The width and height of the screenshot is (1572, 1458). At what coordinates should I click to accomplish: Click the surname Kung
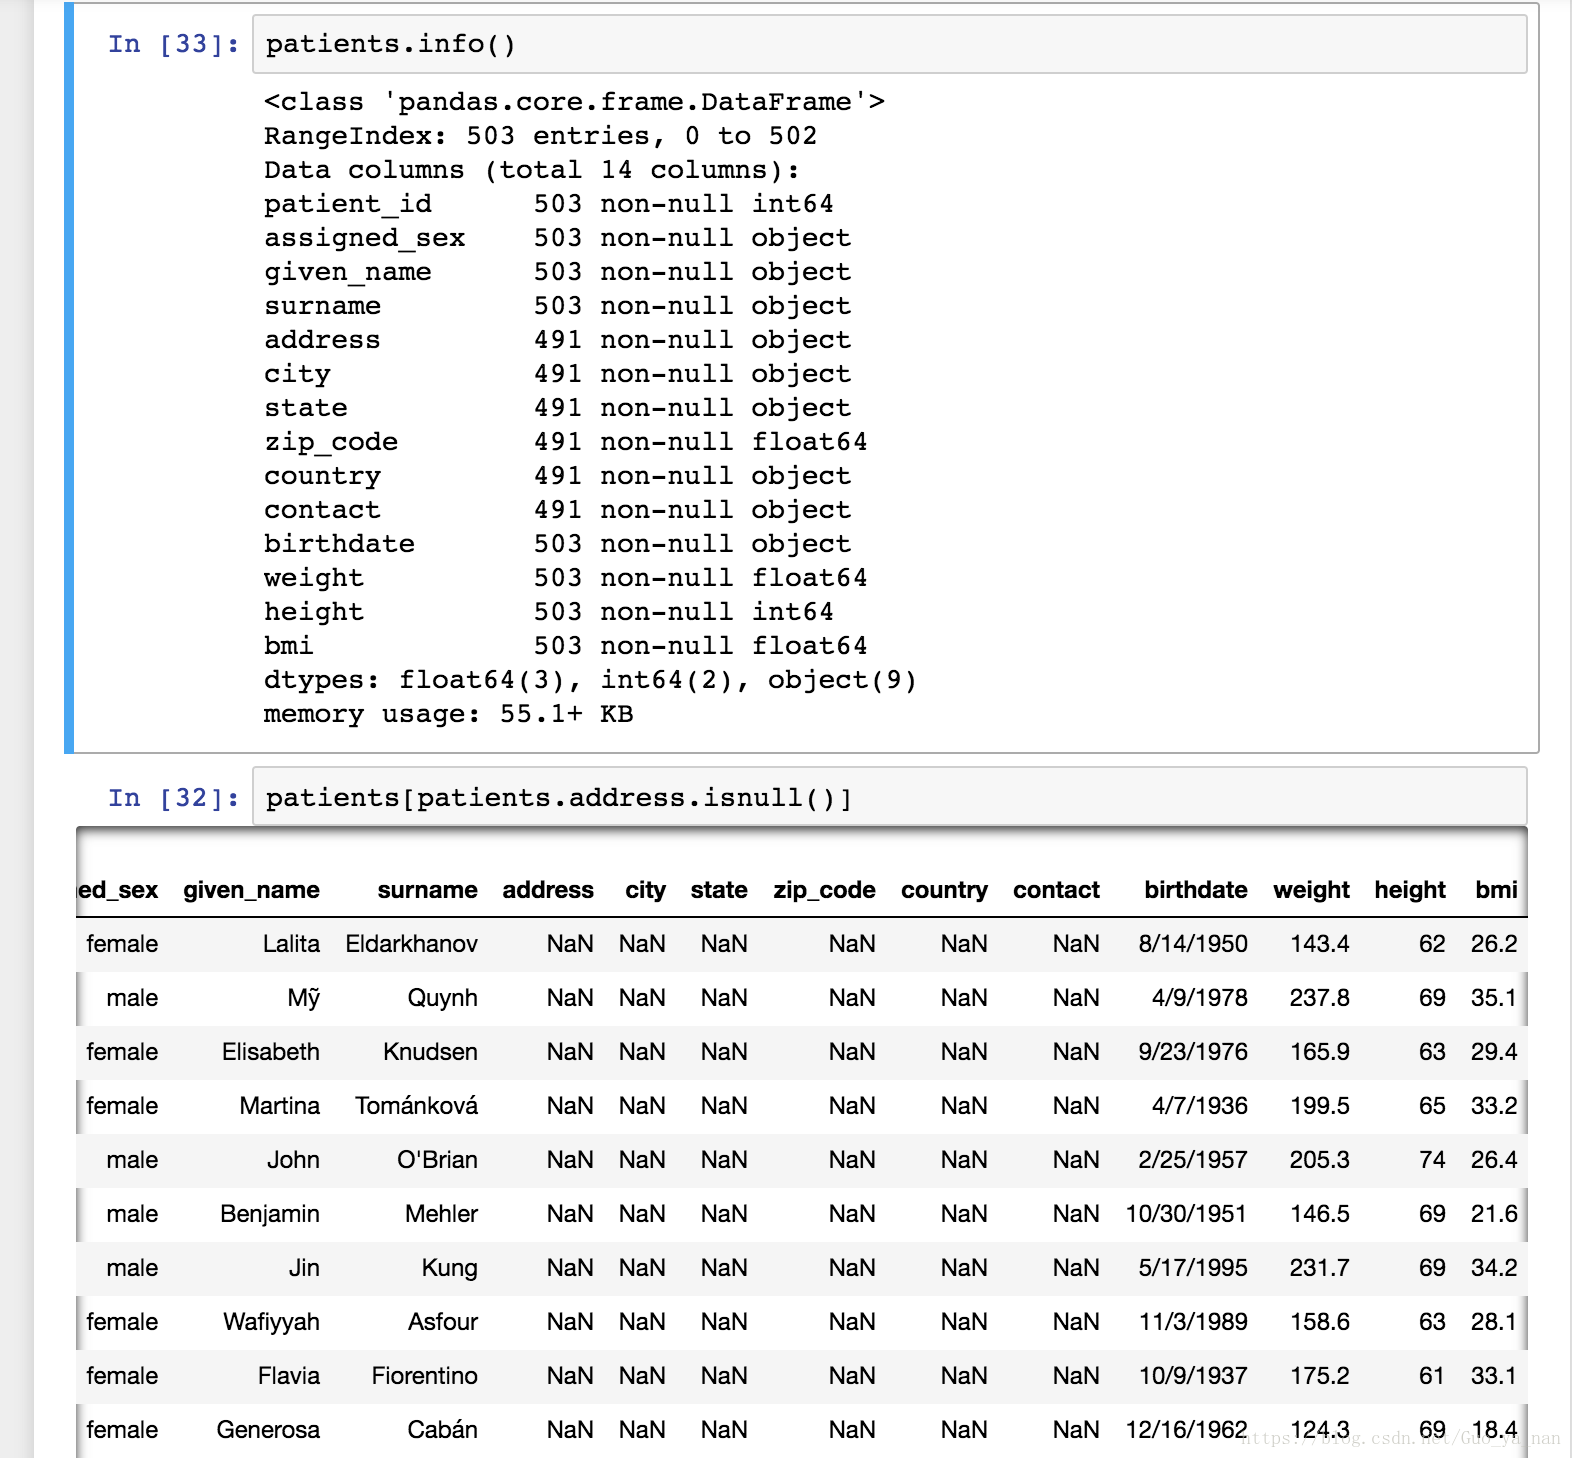pos(449,1268)
